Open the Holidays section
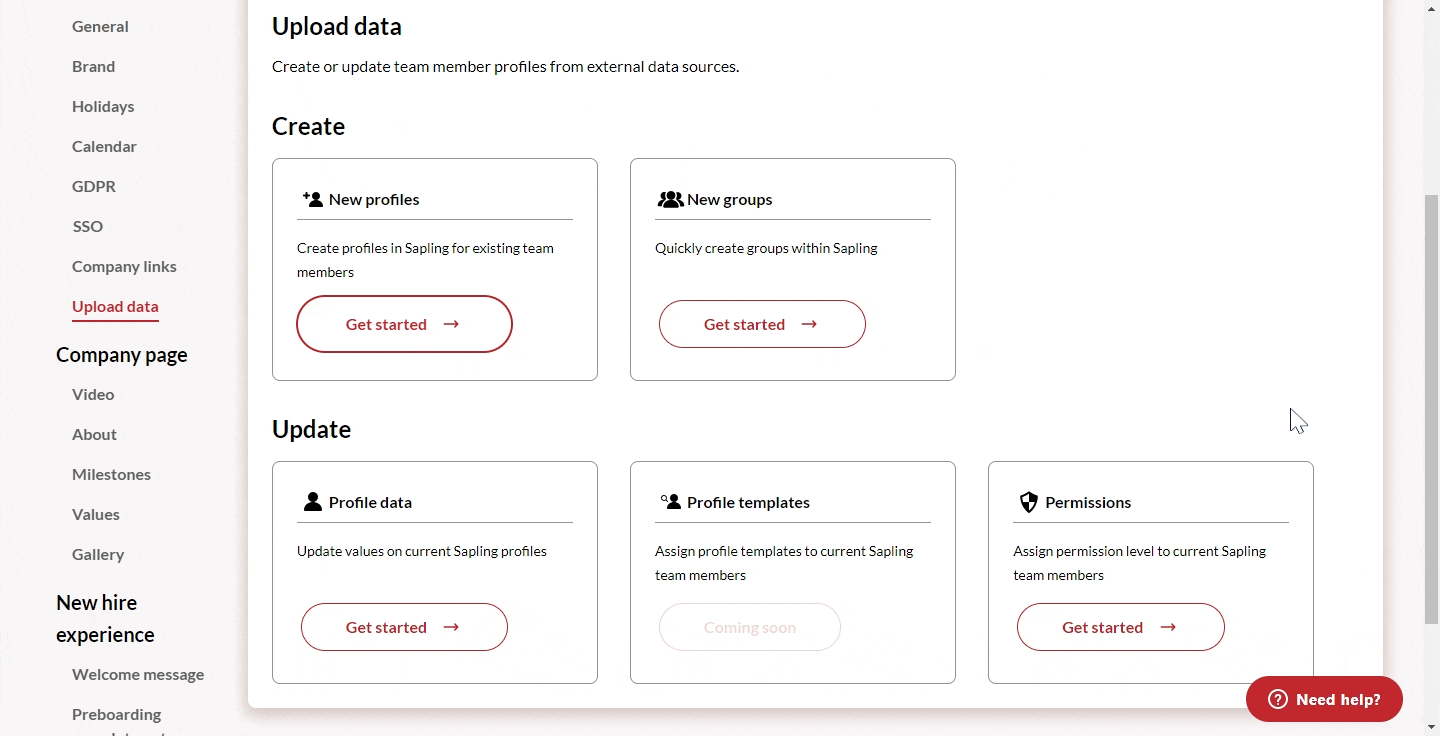 103,106
